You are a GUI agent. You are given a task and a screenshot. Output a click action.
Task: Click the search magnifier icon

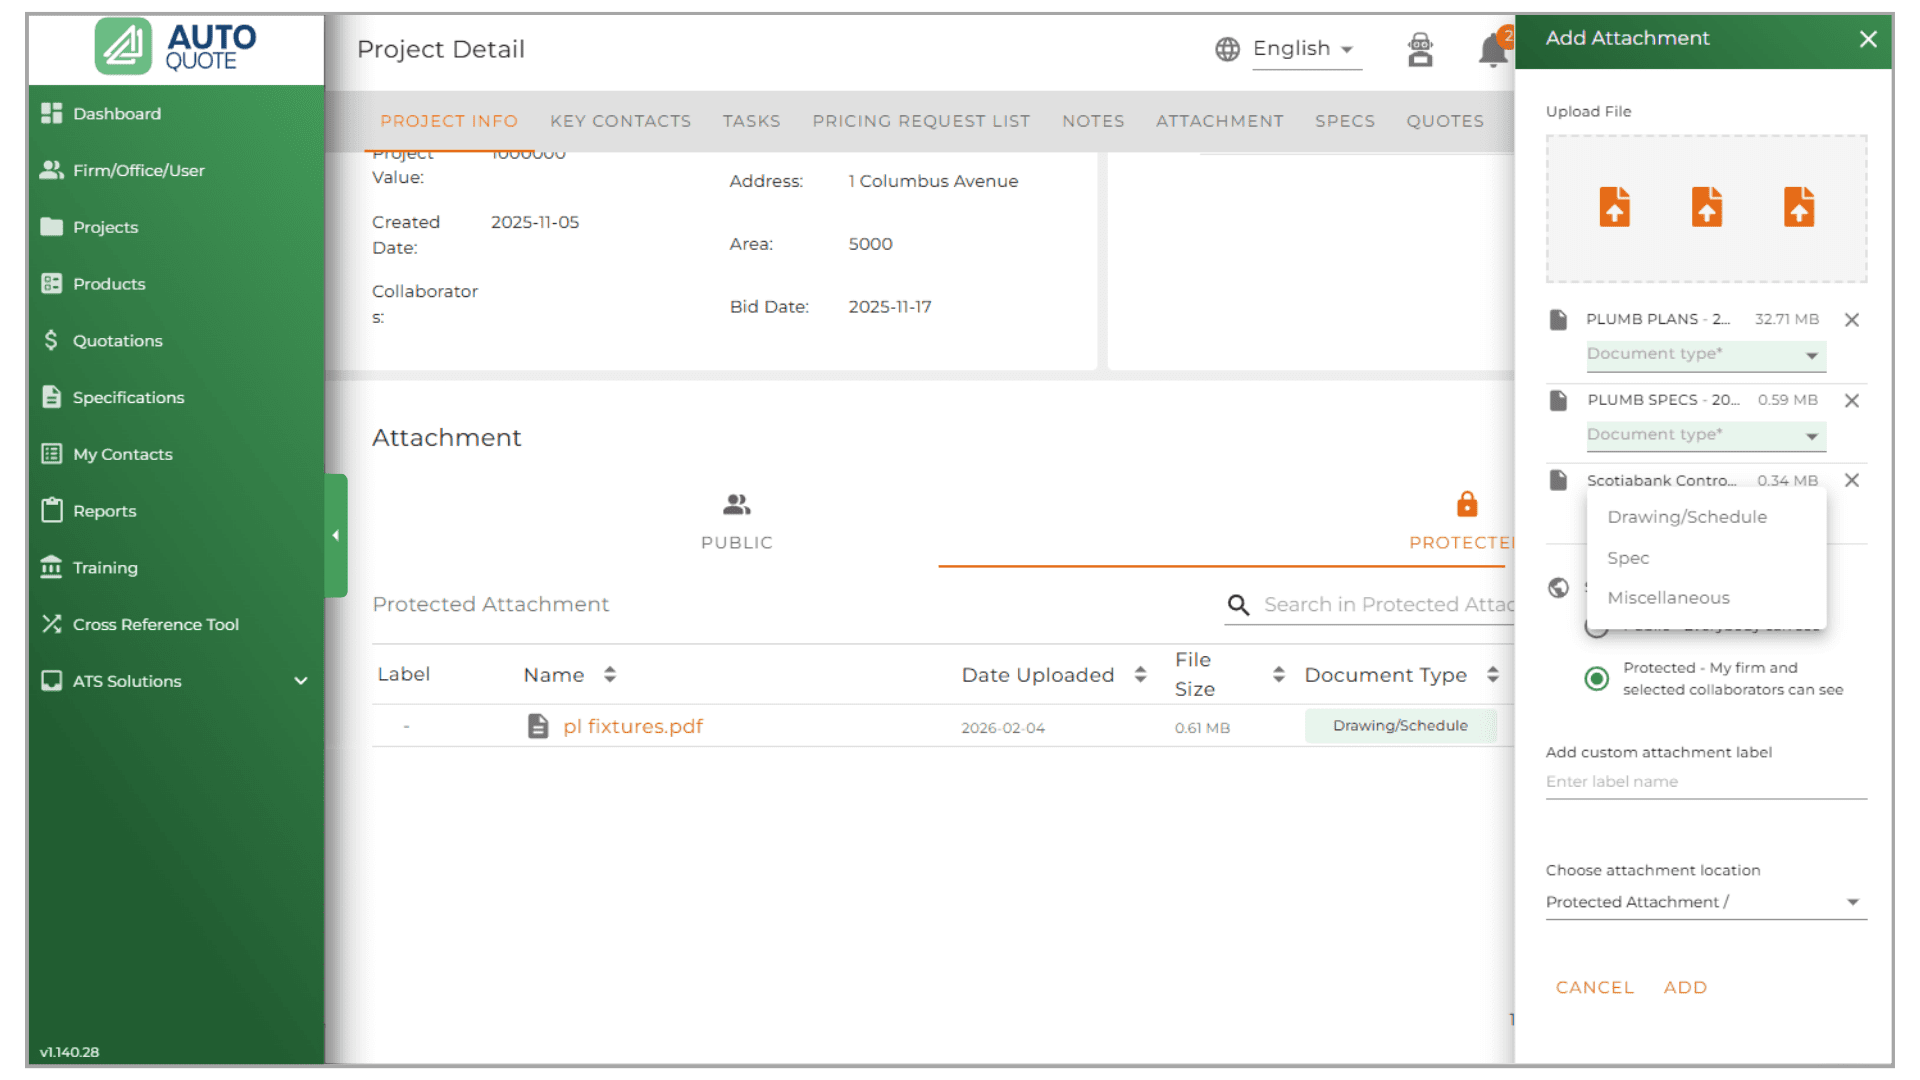point(1238,605)
